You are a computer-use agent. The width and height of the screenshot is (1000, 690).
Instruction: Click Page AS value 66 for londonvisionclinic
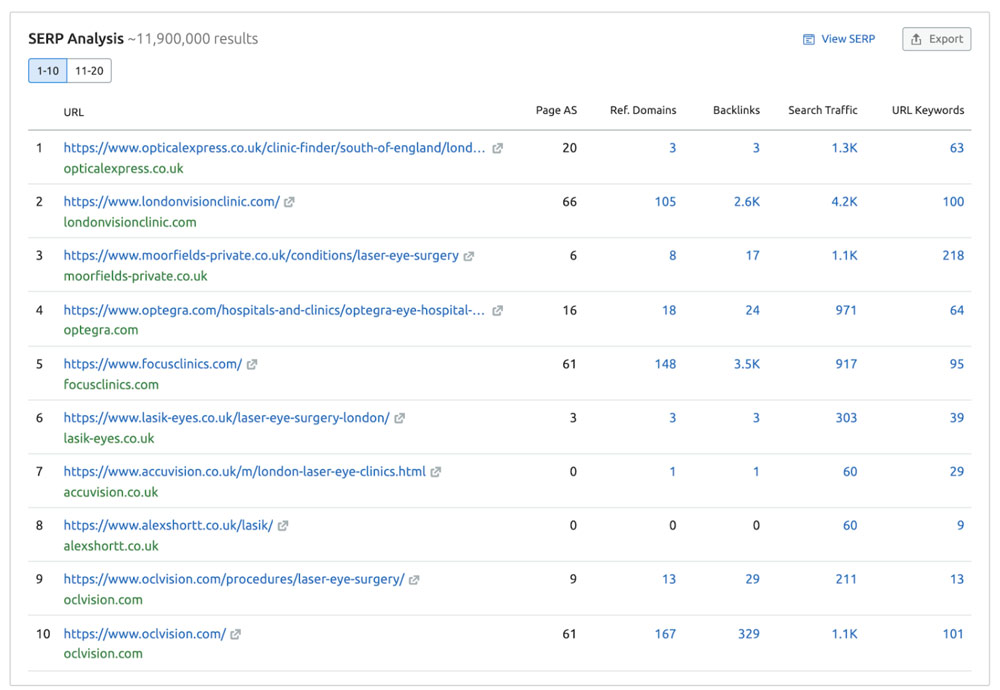pyautogui.click(x=570, y=202)
